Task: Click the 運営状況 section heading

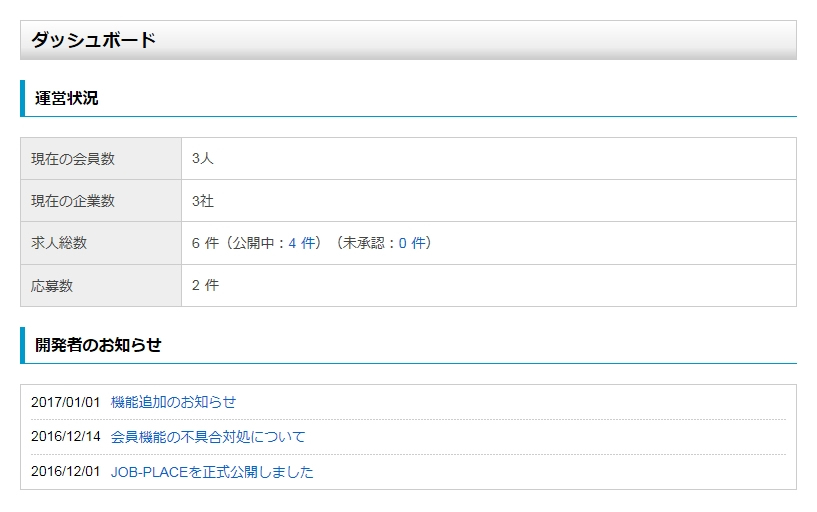Action: [x=67, y=98]
